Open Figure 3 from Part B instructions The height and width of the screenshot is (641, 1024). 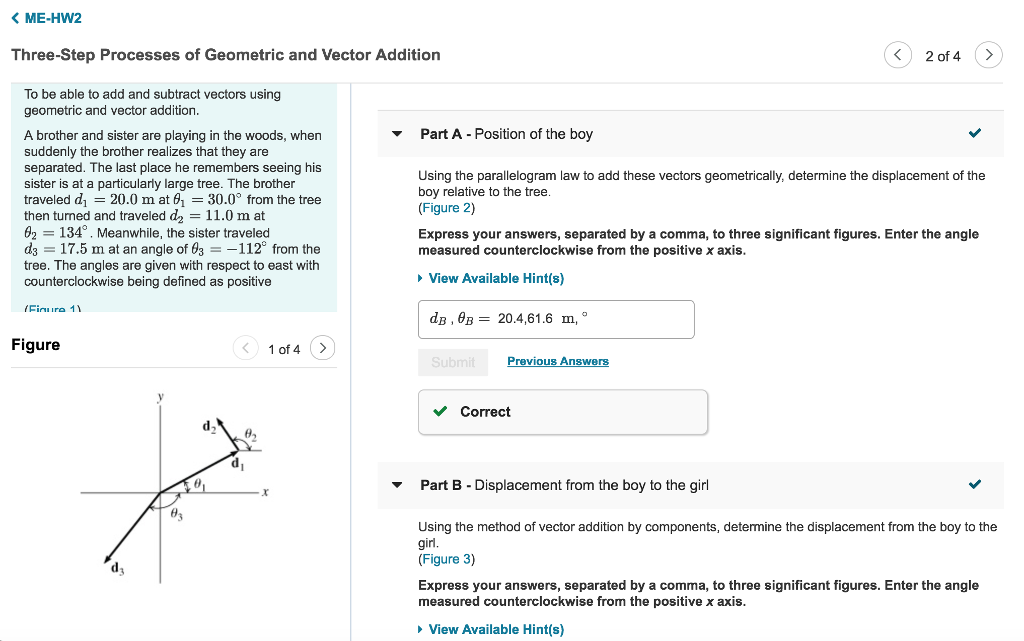pyautogui.click(x=448, y=559)
